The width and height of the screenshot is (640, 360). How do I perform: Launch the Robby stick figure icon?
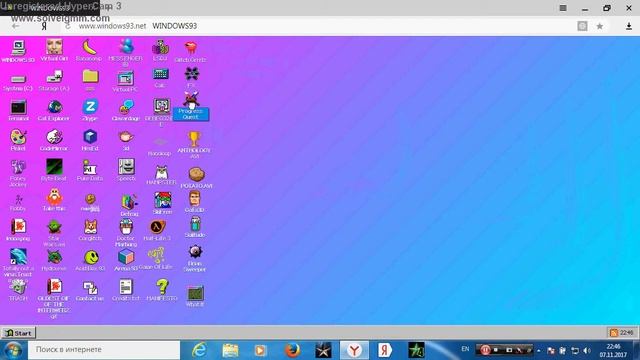(x=18, y=199)
